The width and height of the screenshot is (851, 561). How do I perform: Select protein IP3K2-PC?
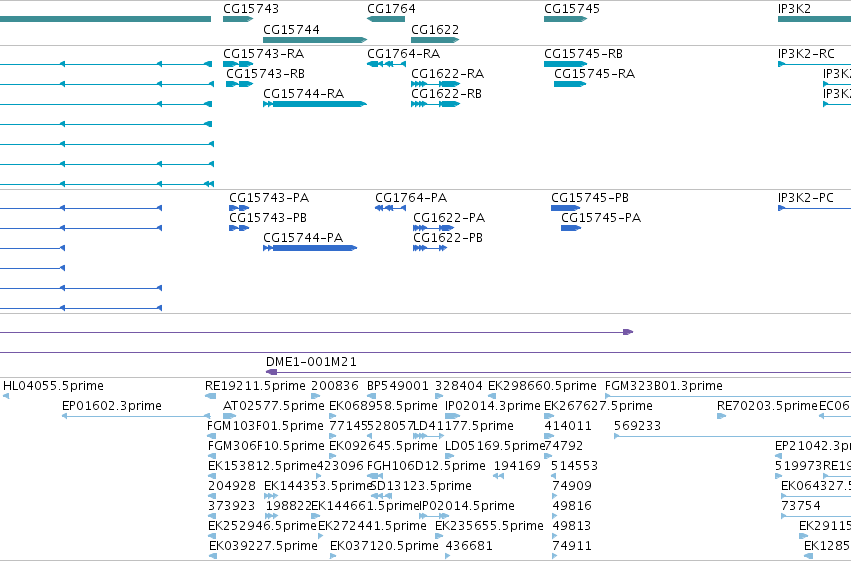coord(805,197)
